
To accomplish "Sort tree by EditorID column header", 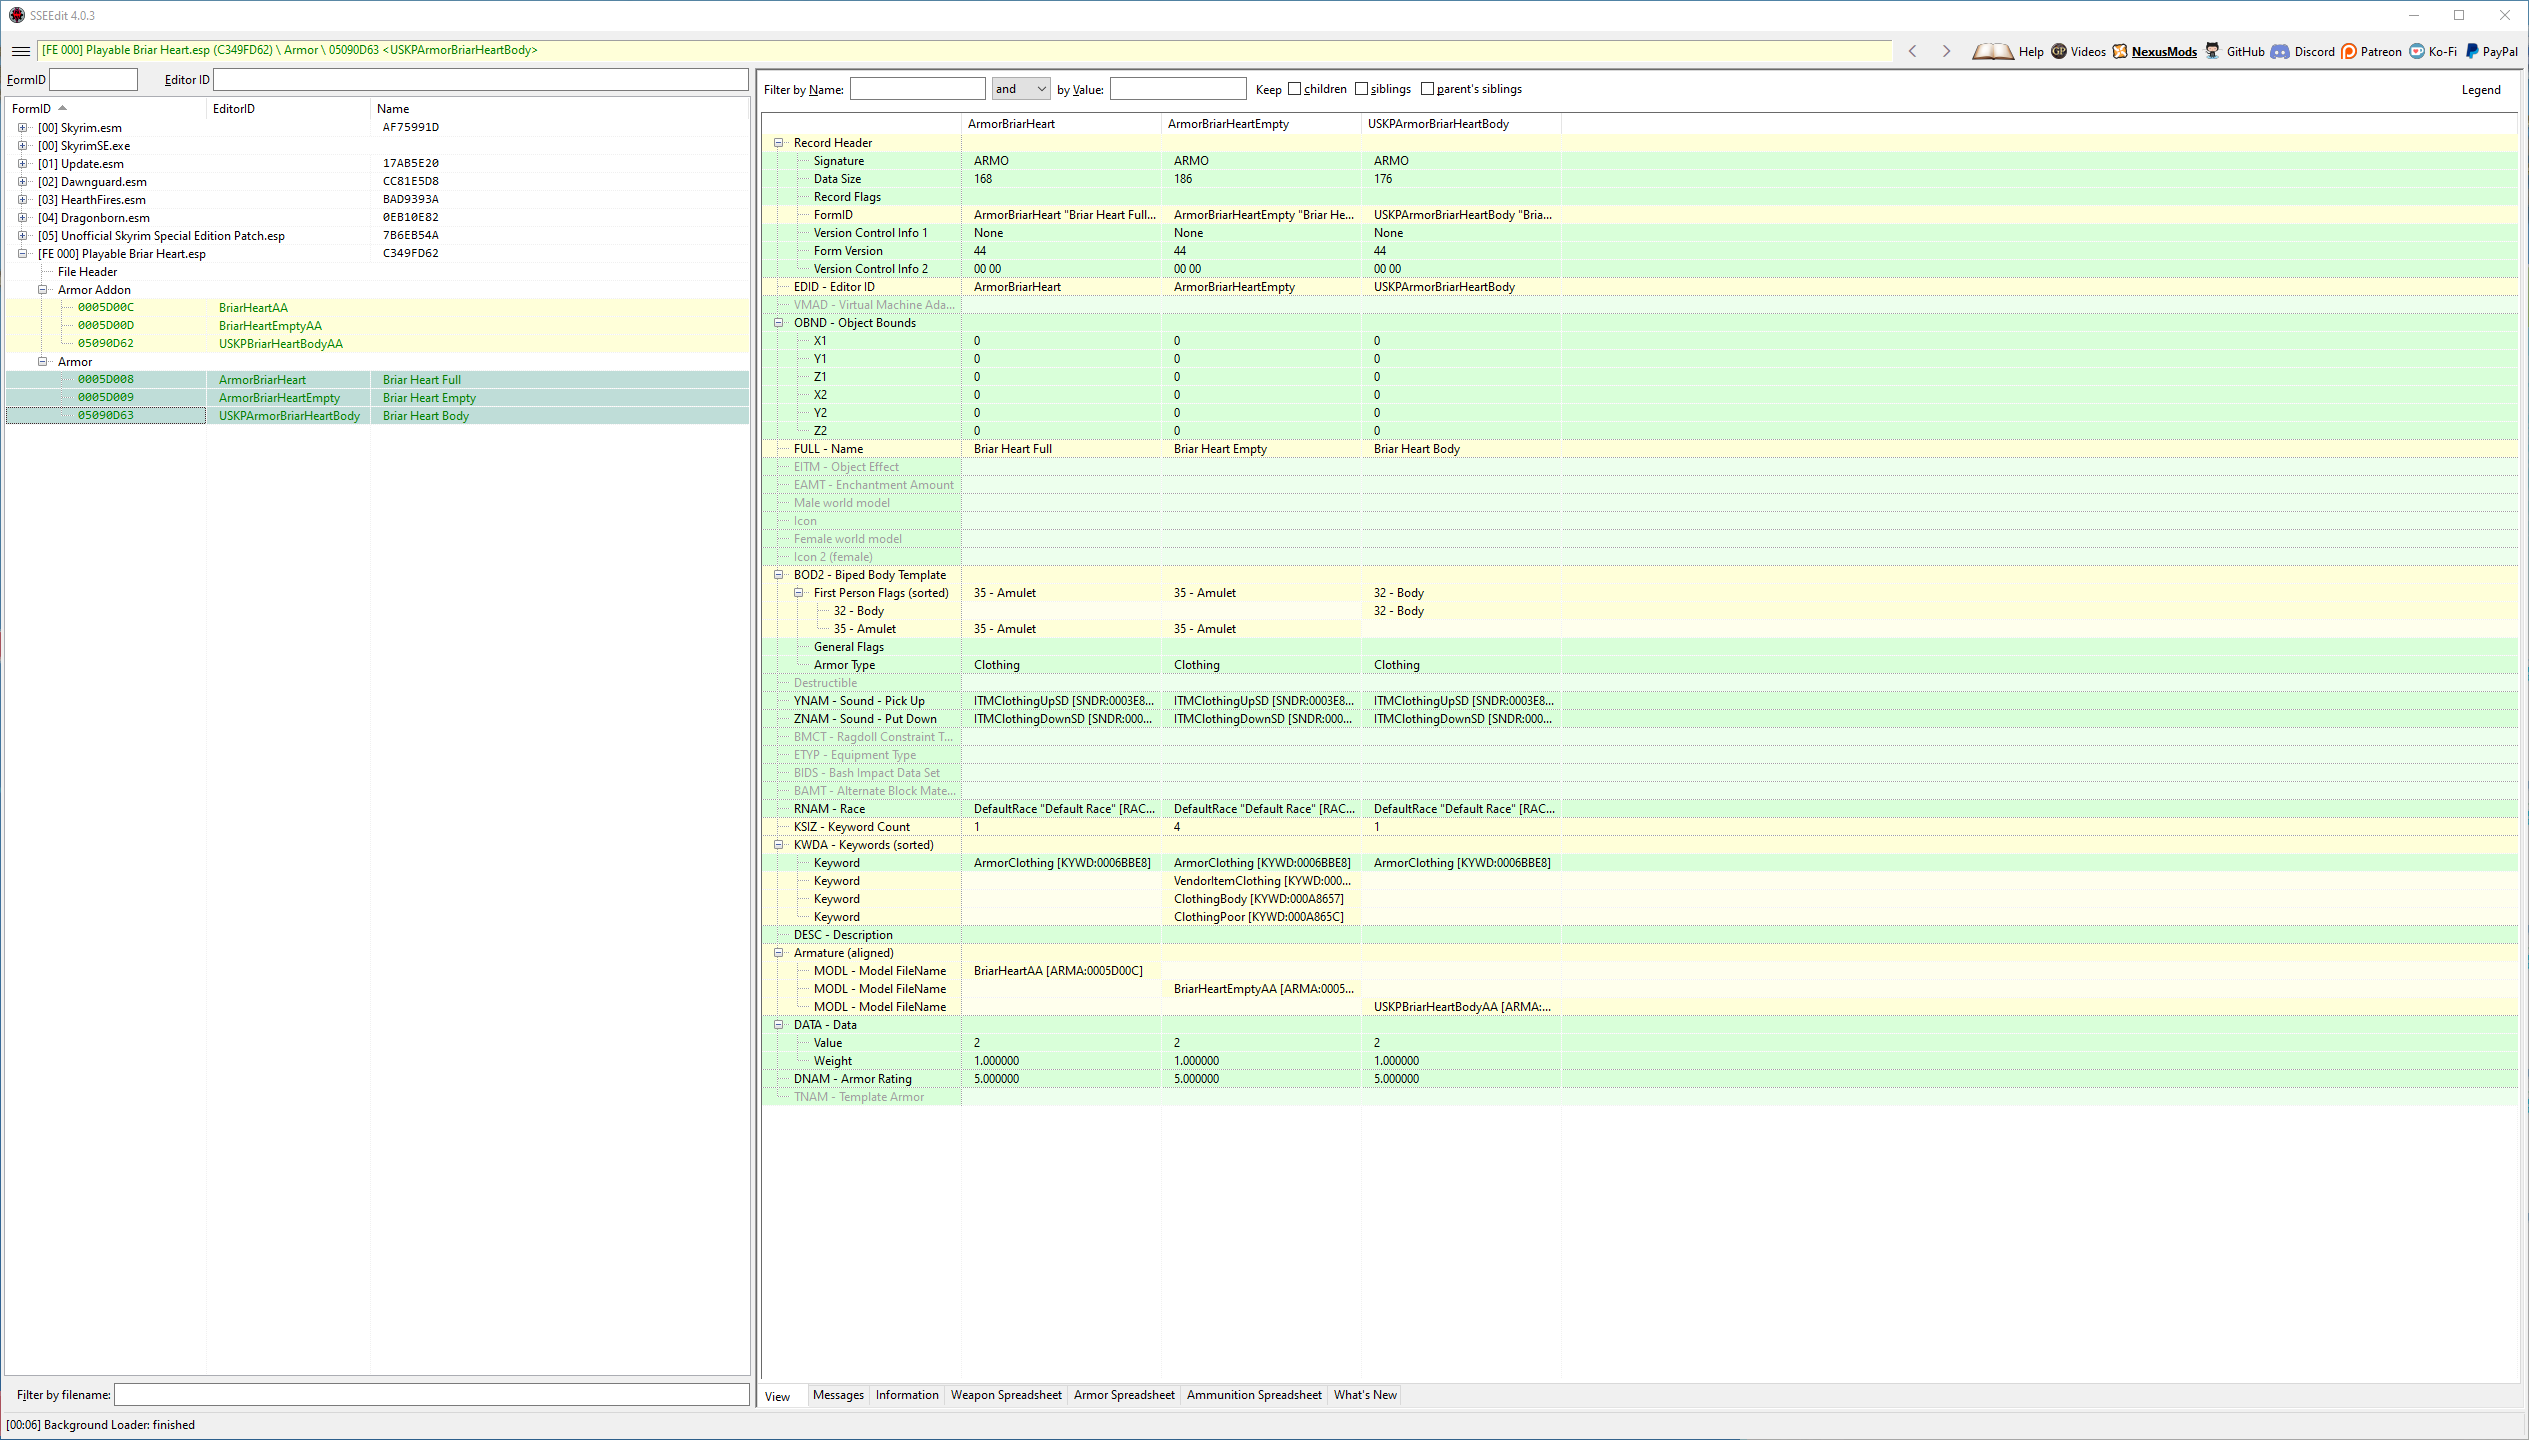I will 288,108.
